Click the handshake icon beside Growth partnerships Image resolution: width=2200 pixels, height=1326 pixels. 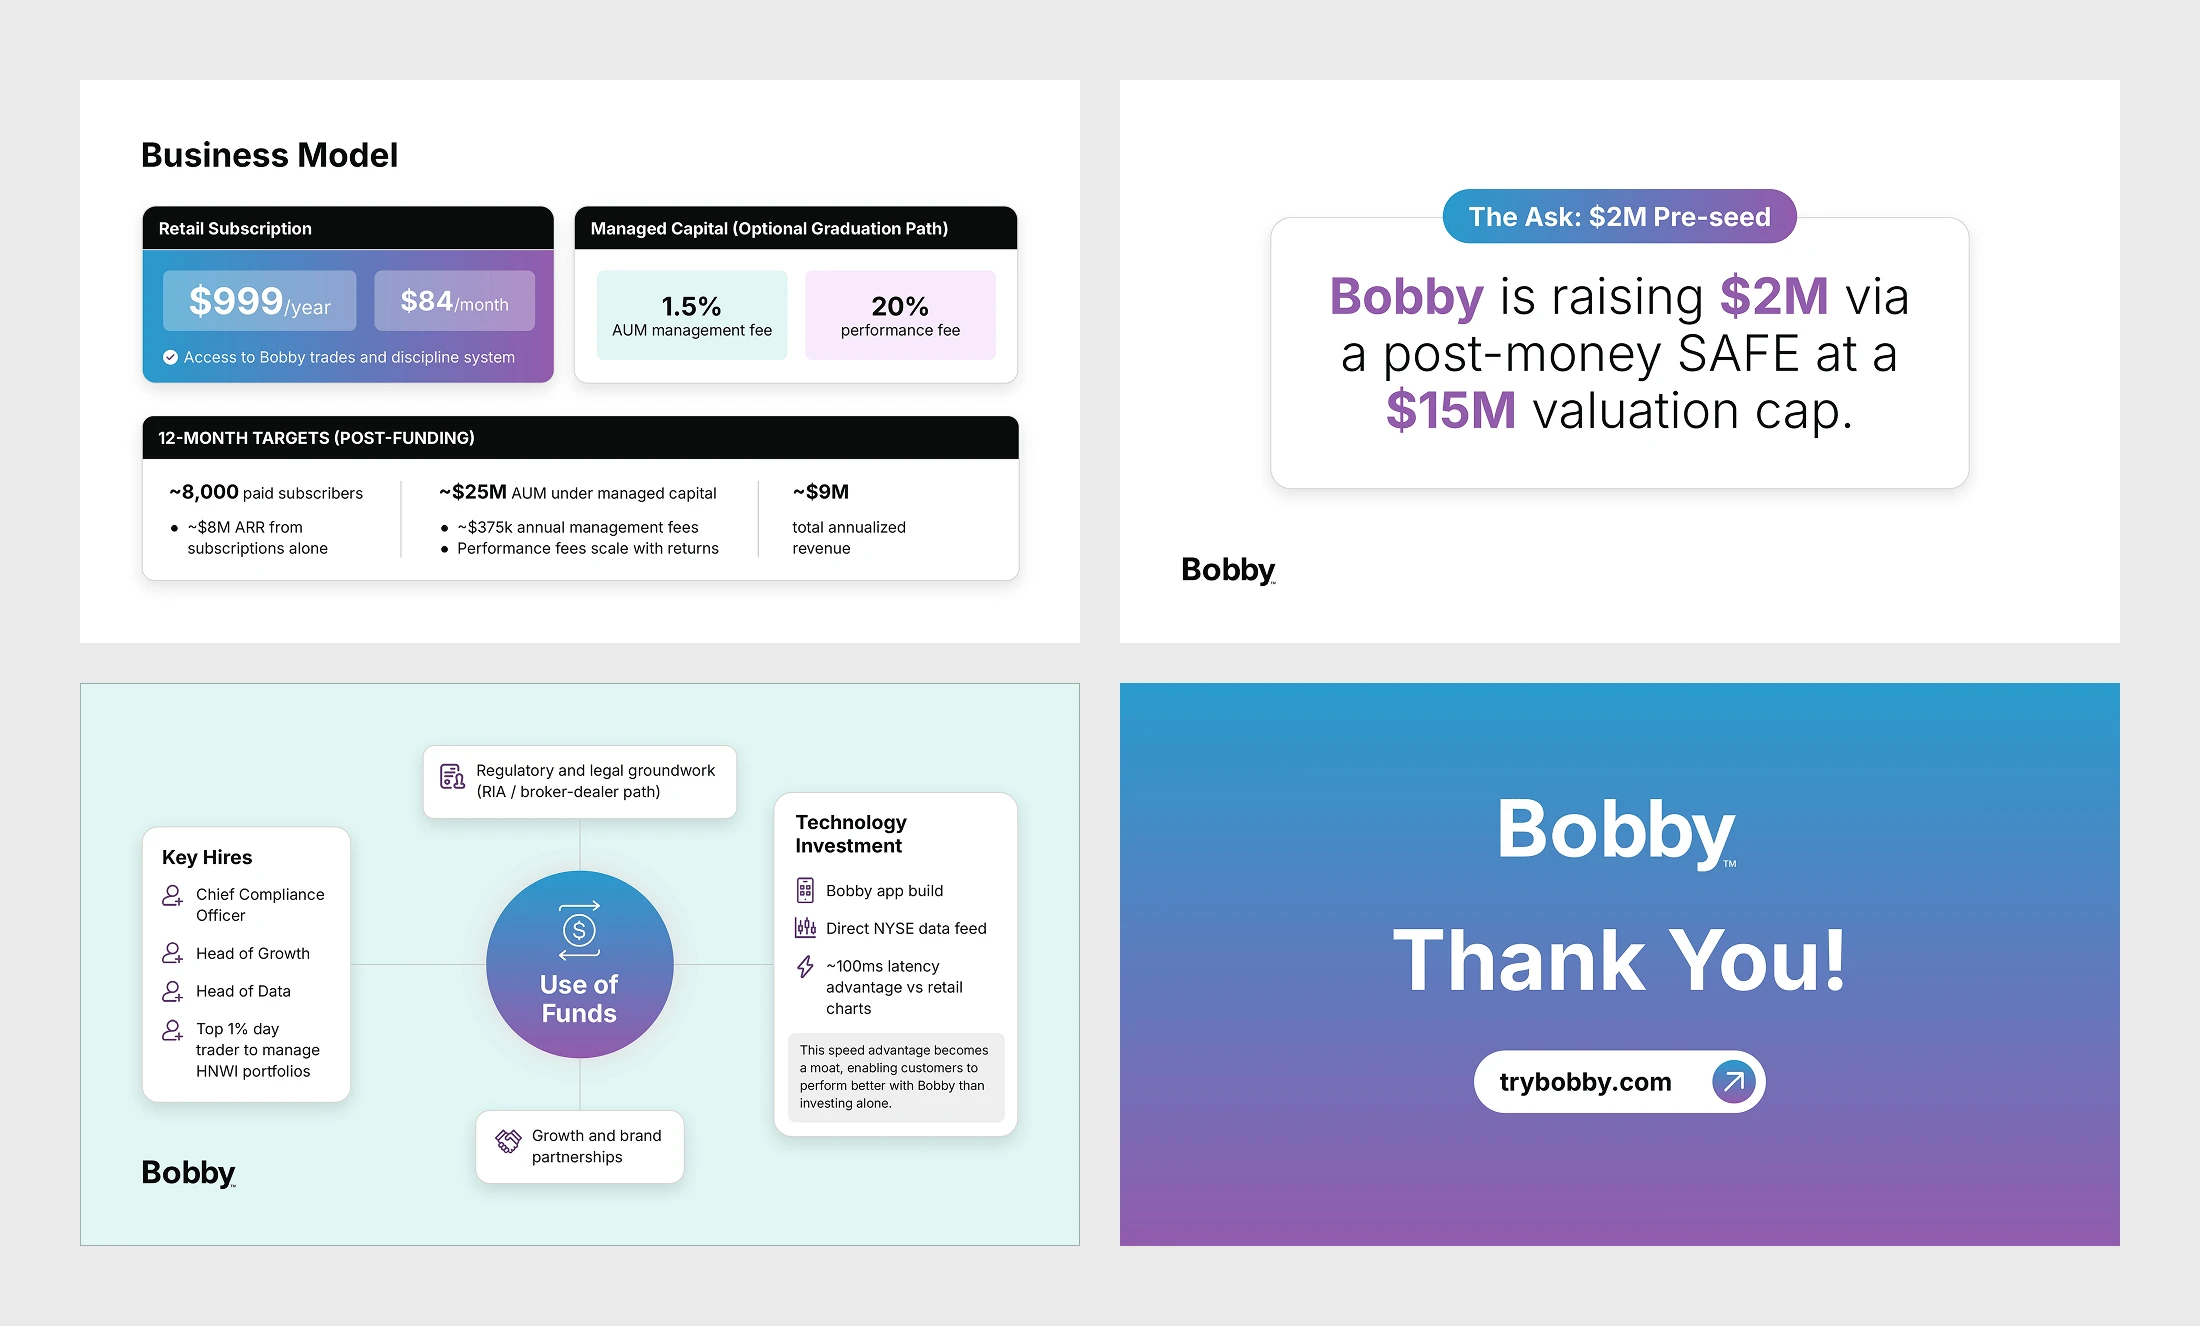tap(508, 1141)
